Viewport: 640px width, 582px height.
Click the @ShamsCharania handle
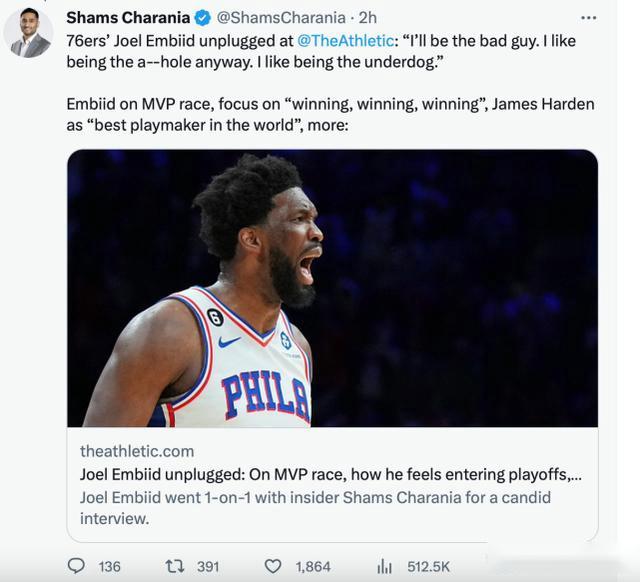[278, 18]
